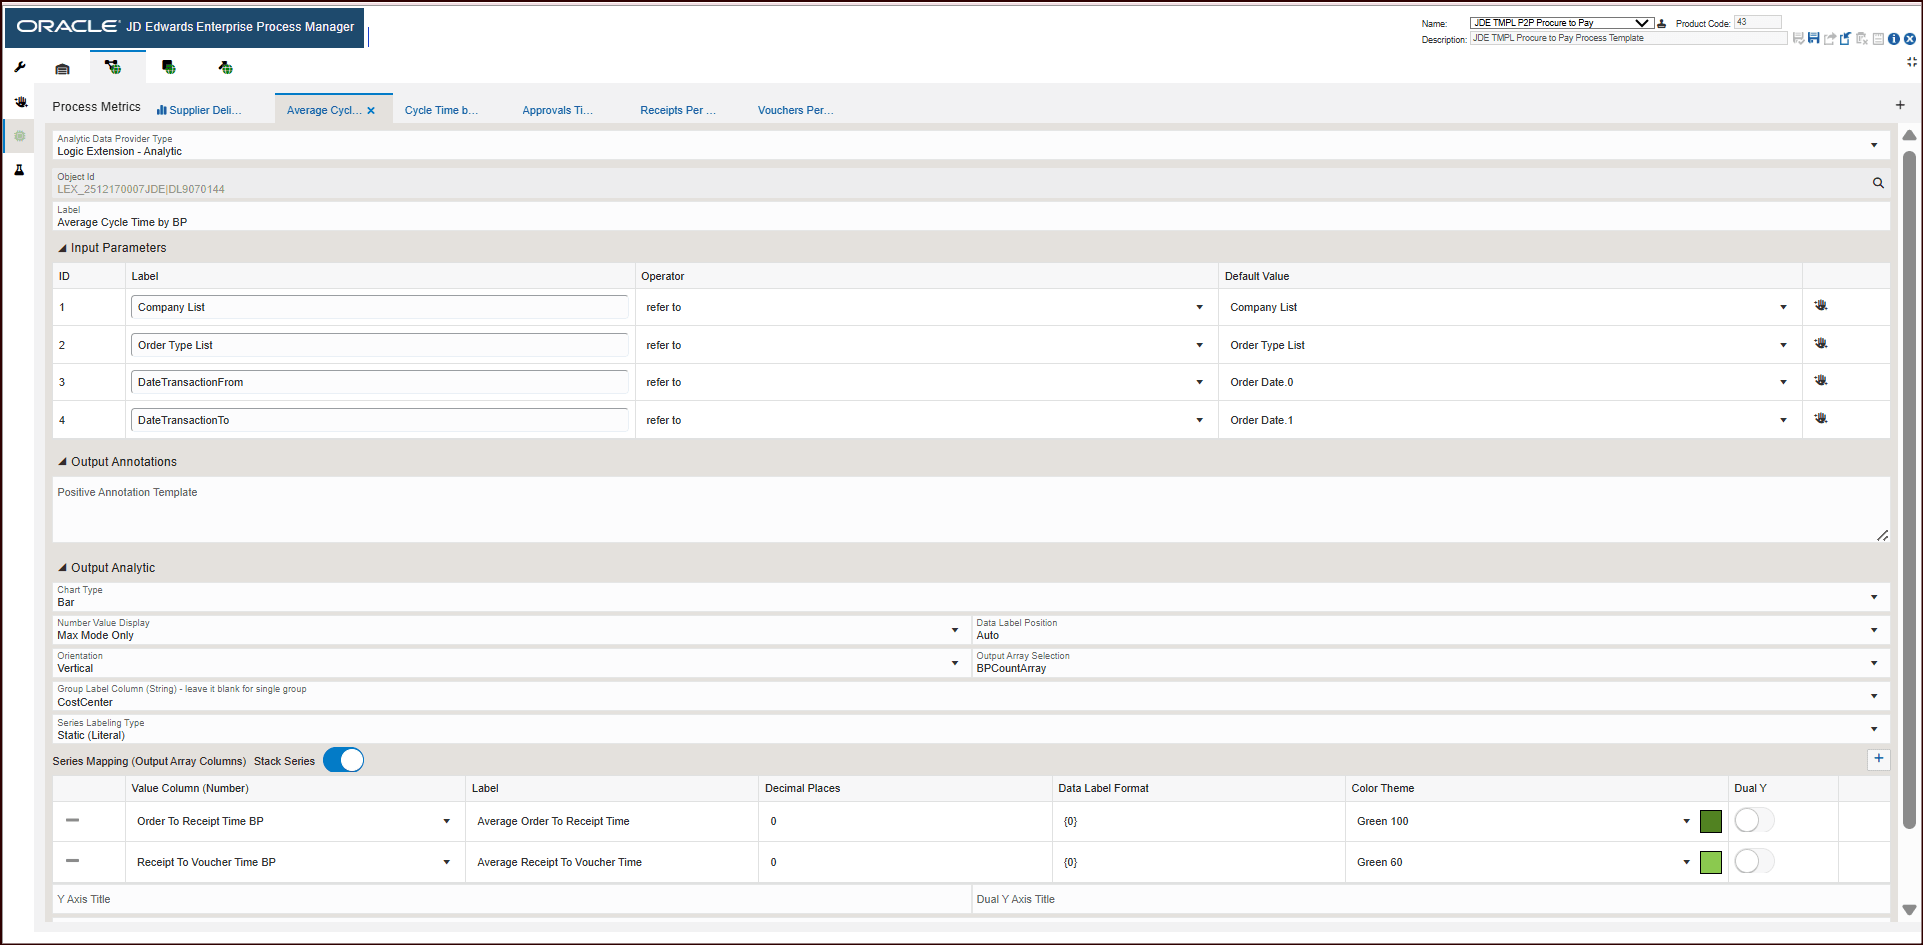Click the export share arrow icon at top right
The width and height of the screenshot is (1923, 945).
click(1829, 38)
